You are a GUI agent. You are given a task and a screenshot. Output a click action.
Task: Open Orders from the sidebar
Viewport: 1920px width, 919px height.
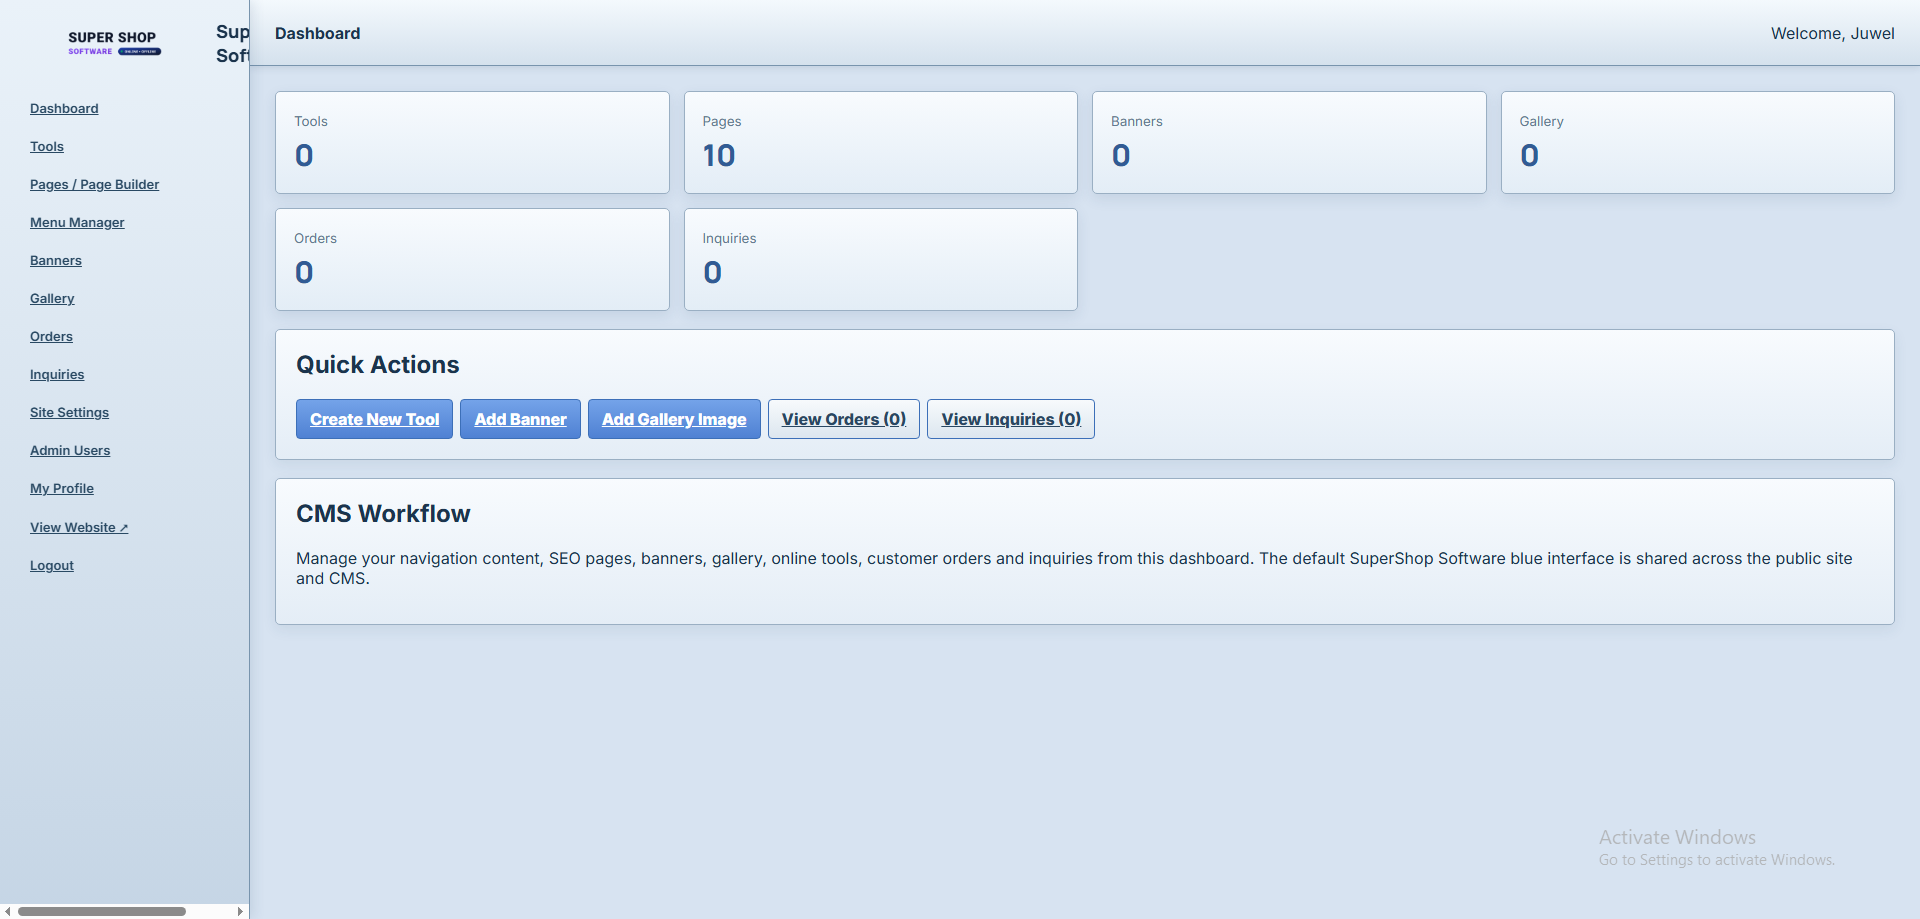coord(51,336)
